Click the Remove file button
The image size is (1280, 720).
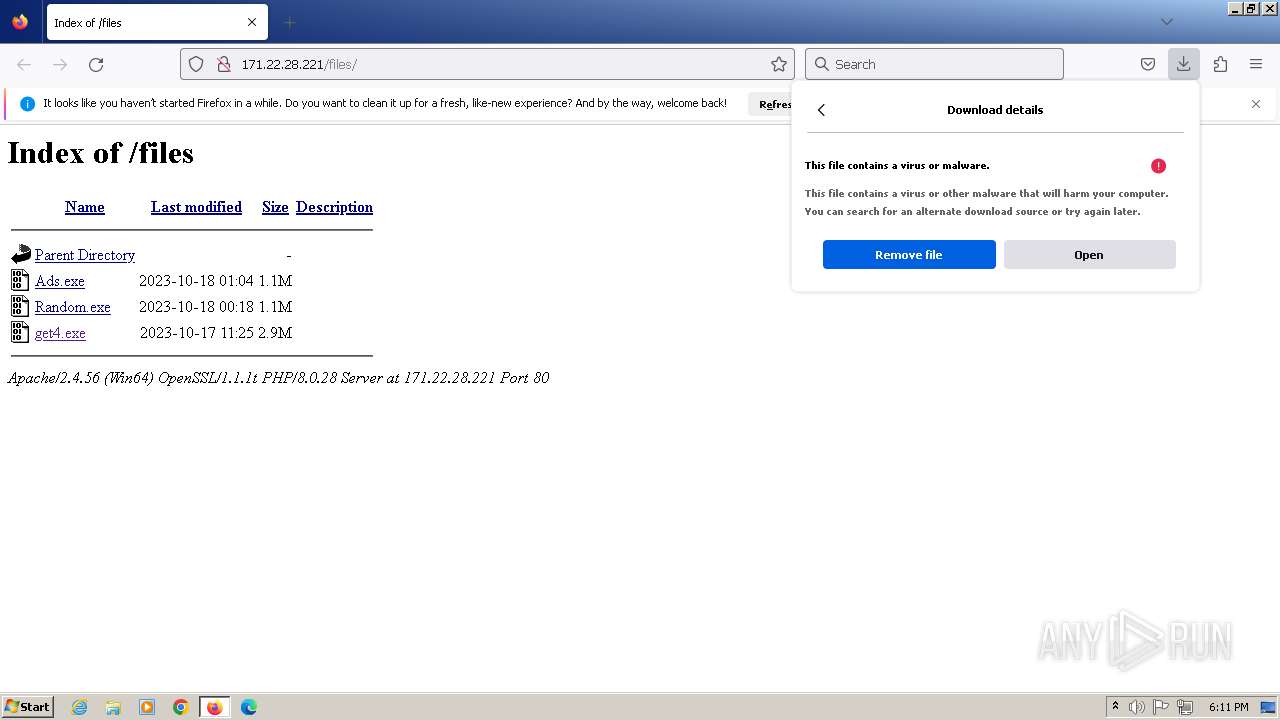click(909, 255)
